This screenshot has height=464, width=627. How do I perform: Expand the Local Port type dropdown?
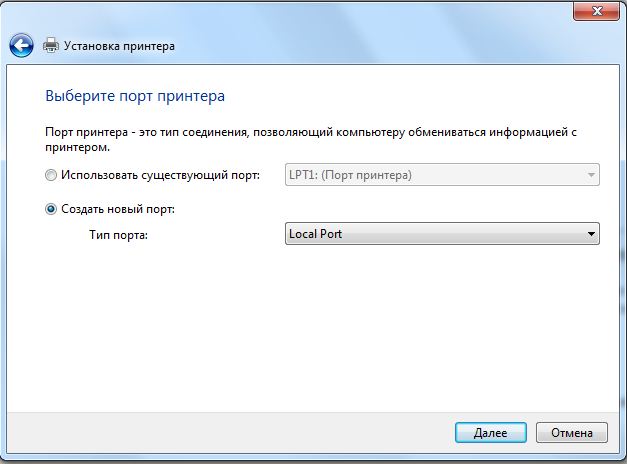[441, 235]
